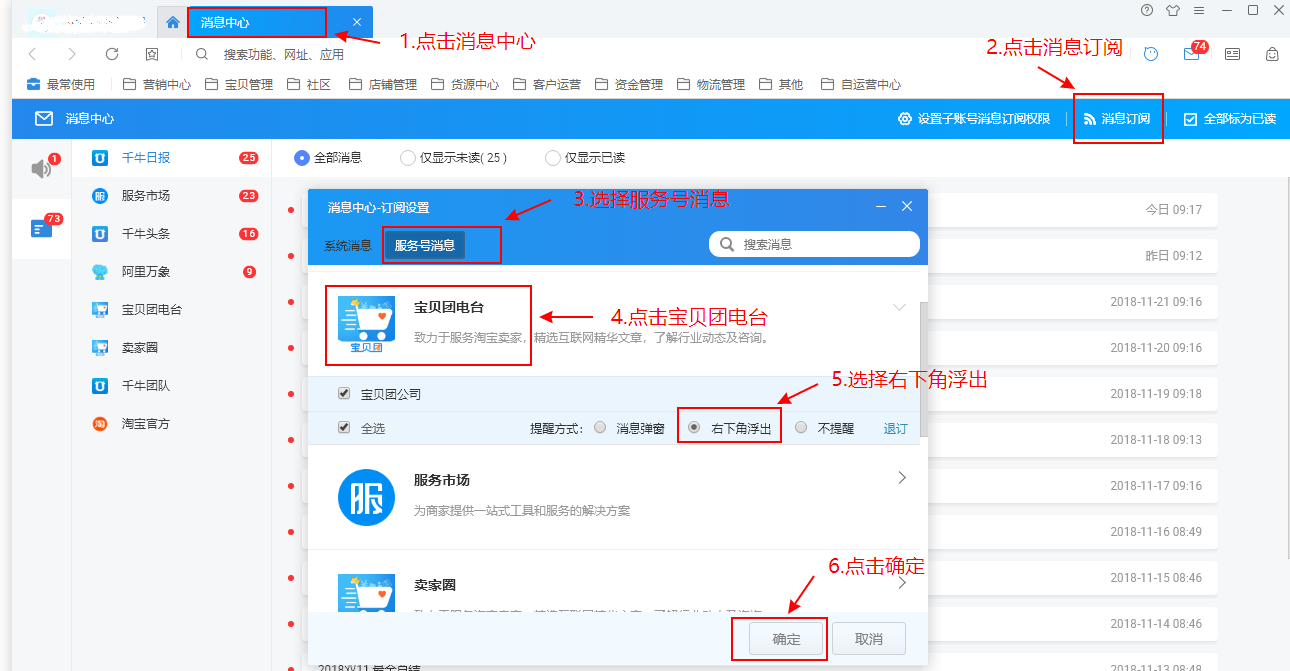Collapse the 宝贝团电台 section chevron
The height and width of the screenshot is (671, 1290).
point(900,307)
